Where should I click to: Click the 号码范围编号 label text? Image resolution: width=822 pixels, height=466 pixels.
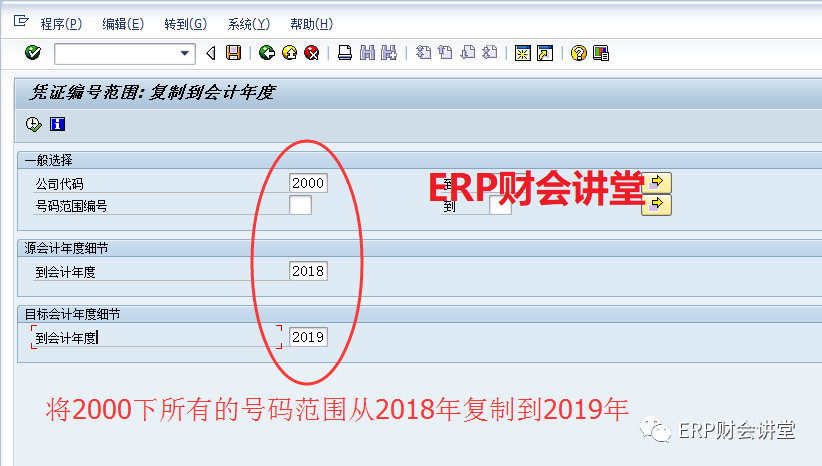click(x=71, y=206)
